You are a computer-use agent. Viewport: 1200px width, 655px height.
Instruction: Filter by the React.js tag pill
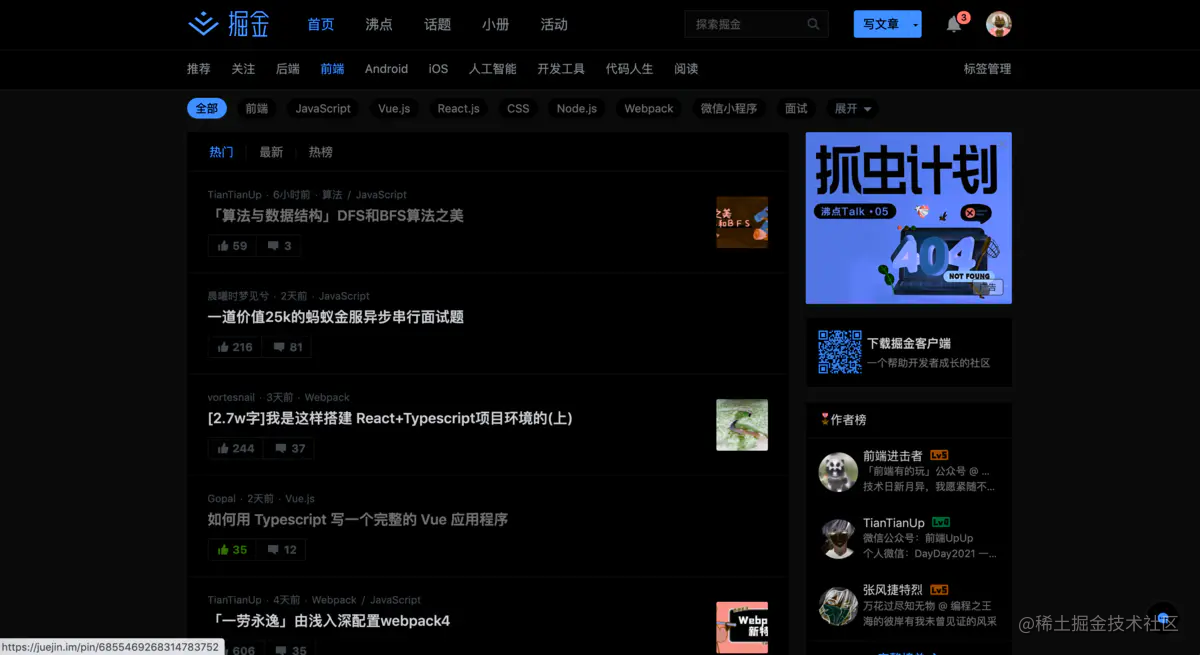click(458, 108)
